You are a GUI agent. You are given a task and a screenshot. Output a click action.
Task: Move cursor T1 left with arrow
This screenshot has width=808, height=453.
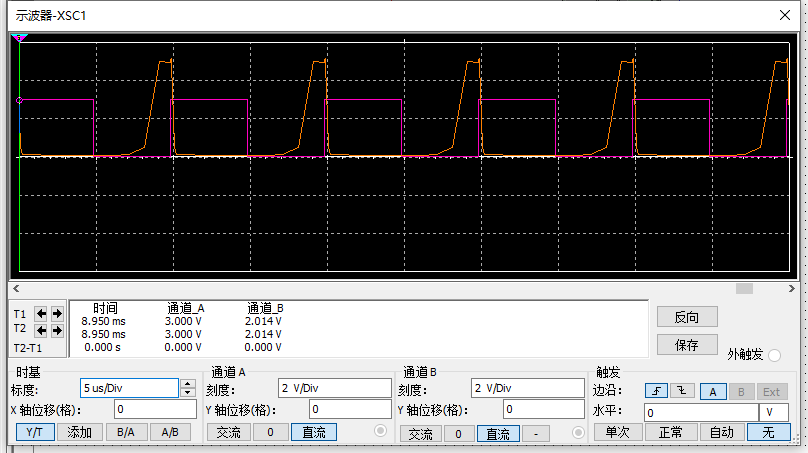coord(41,313)
